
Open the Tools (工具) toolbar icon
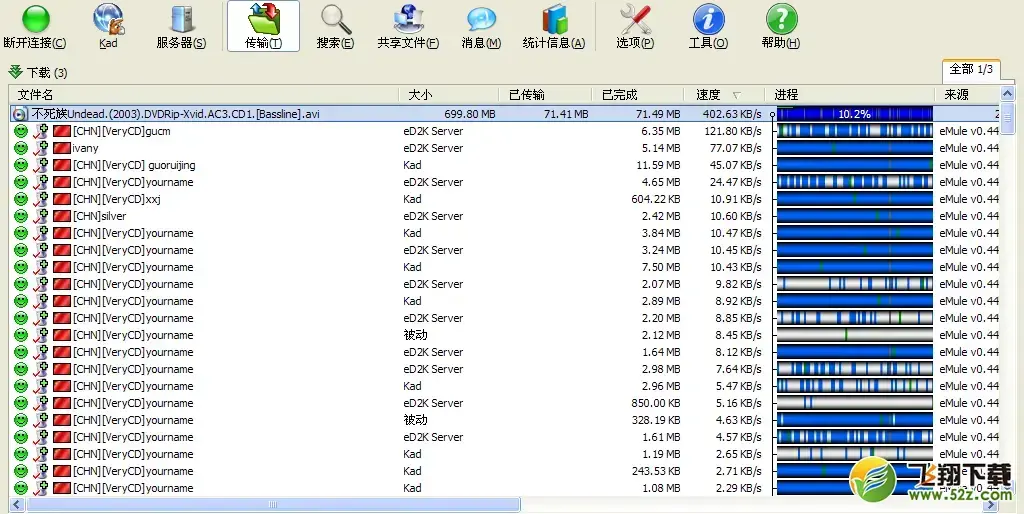[709, 26]
